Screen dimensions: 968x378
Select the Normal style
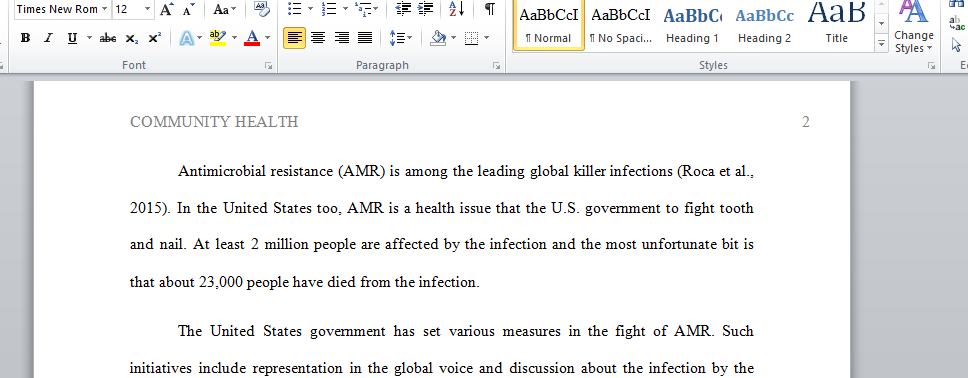click(548, 25)
